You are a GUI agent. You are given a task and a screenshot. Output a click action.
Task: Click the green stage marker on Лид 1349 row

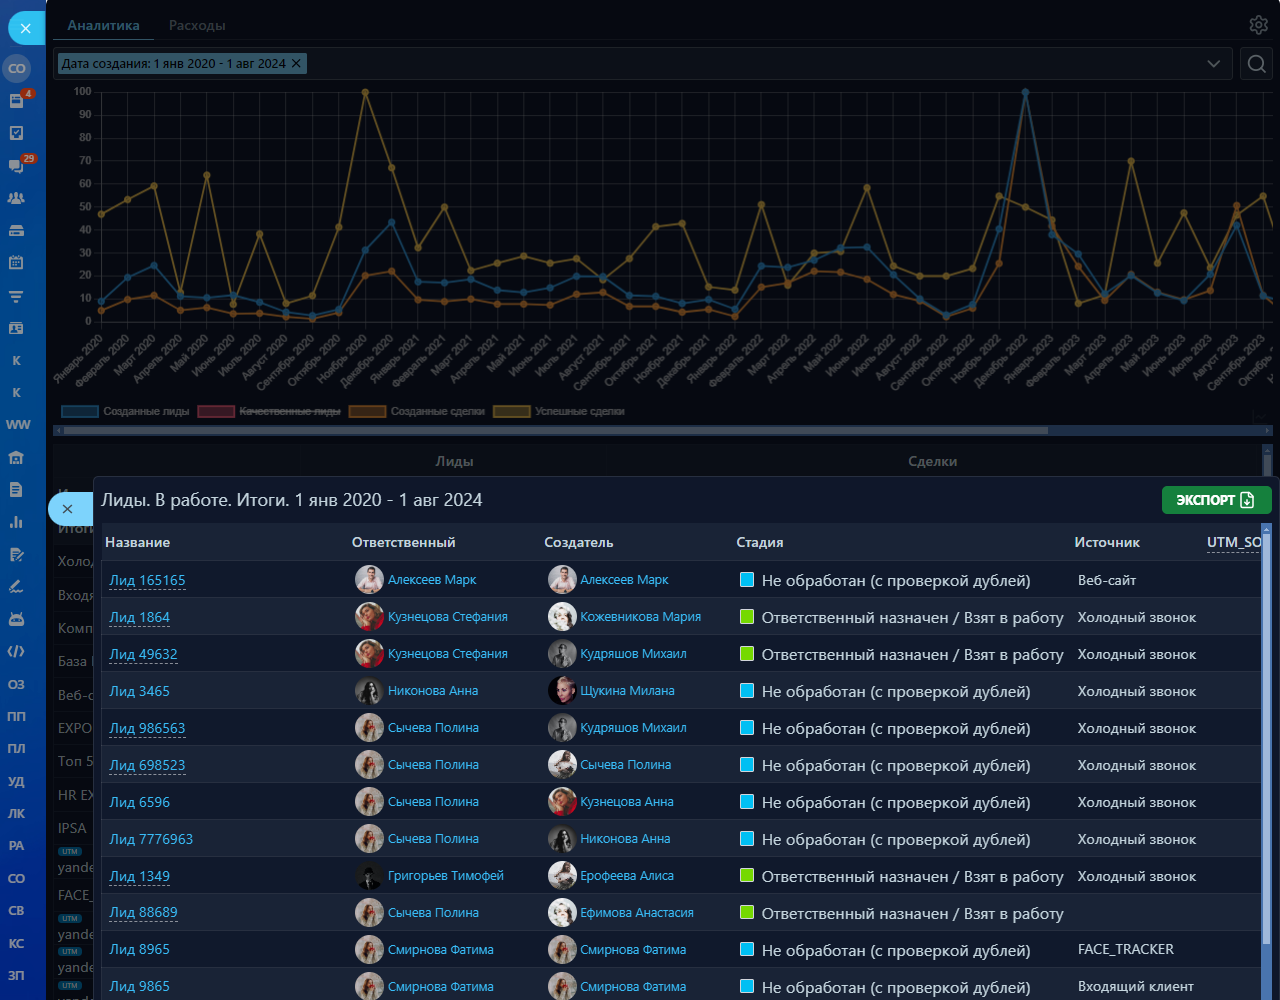click(x=746, y=876)
